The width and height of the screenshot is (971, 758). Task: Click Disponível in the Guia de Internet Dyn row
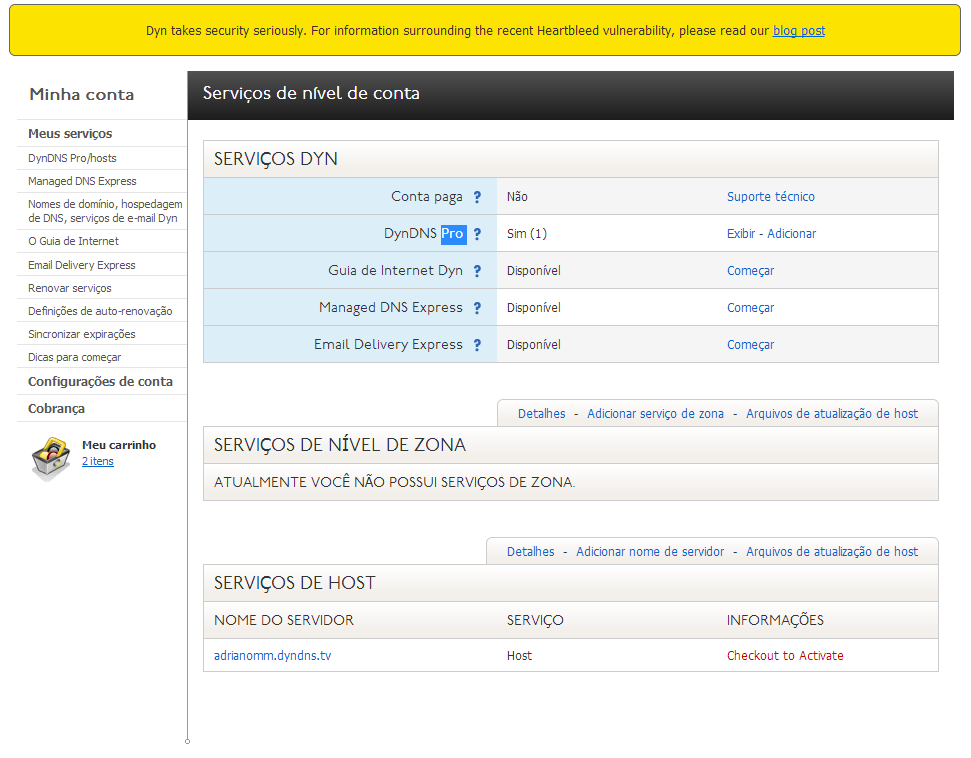click(x=534, y=271)
